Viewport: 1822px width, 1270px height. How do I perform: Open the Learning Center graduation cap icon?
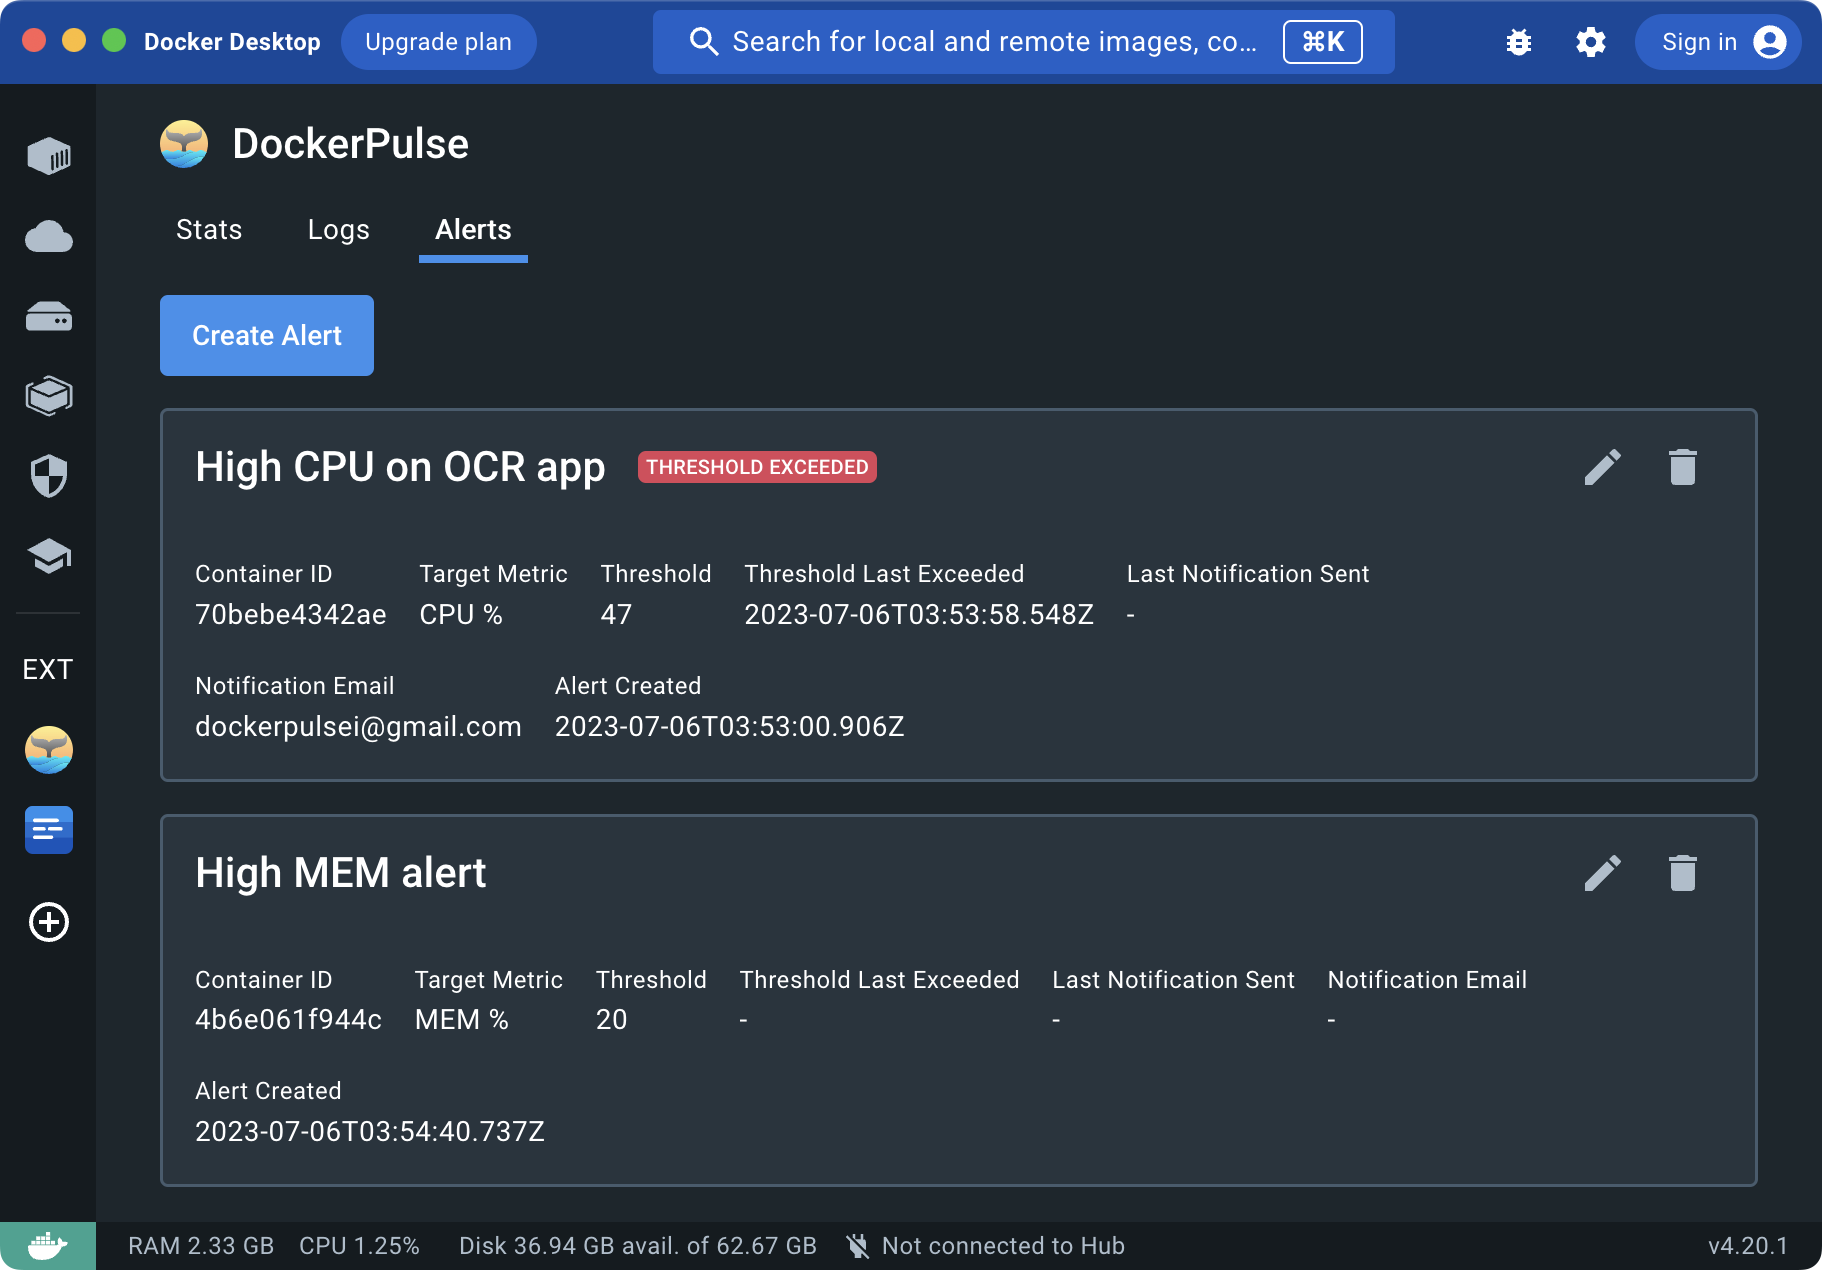click(48, 556)
